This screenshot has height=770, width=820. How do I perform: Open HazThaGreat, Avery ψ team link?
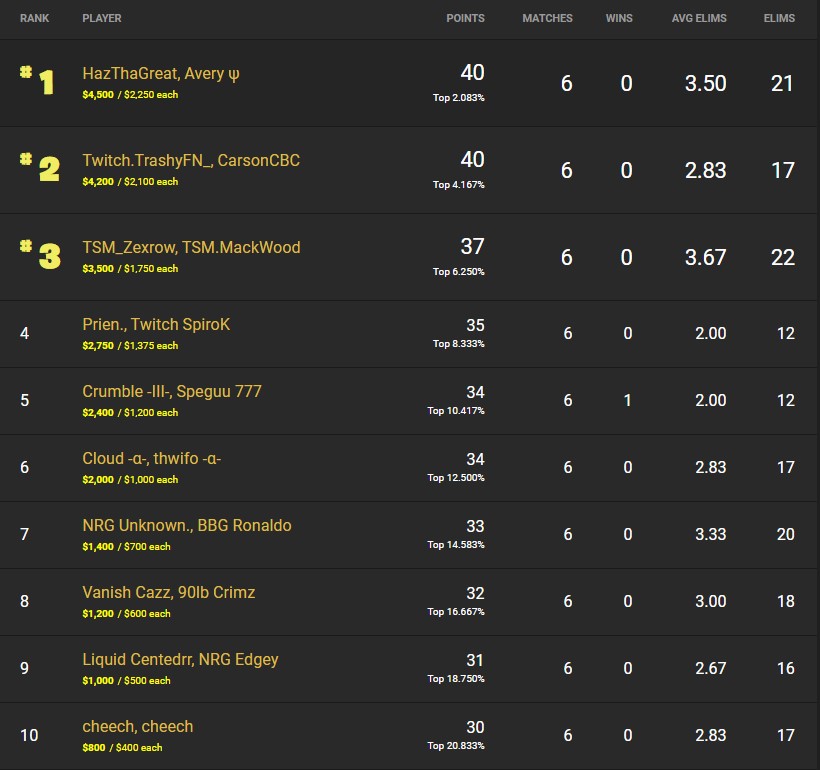tap(161, 74)
